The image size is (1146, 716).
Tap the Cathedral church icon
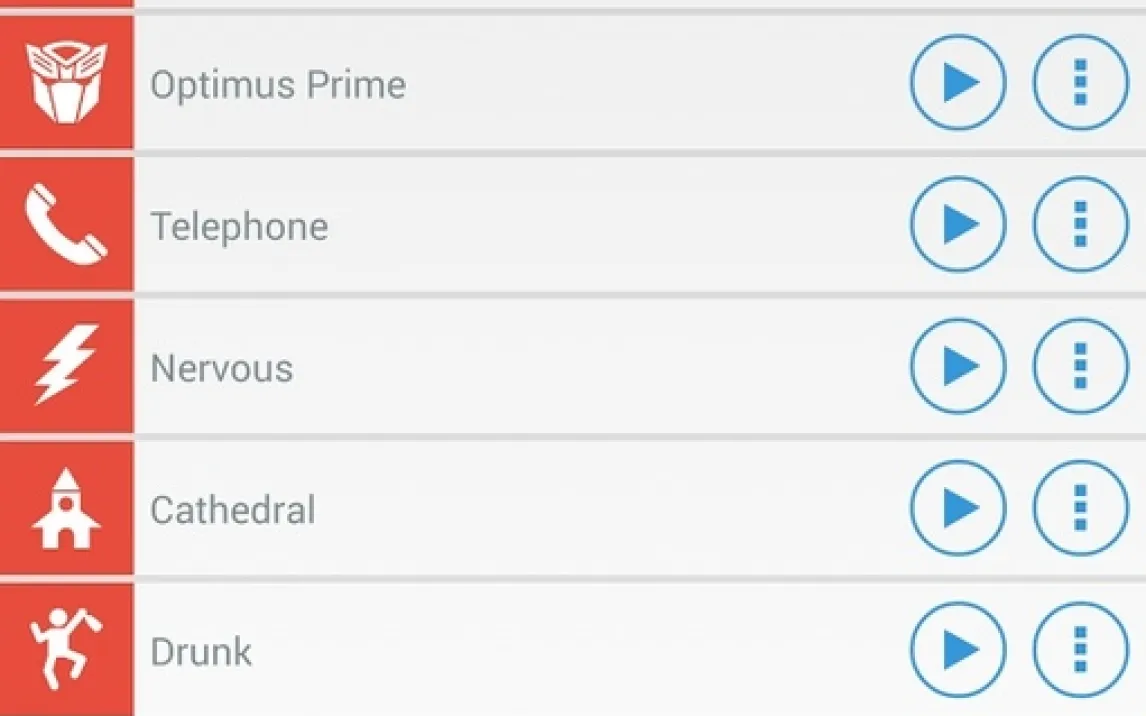coord(66,509)
